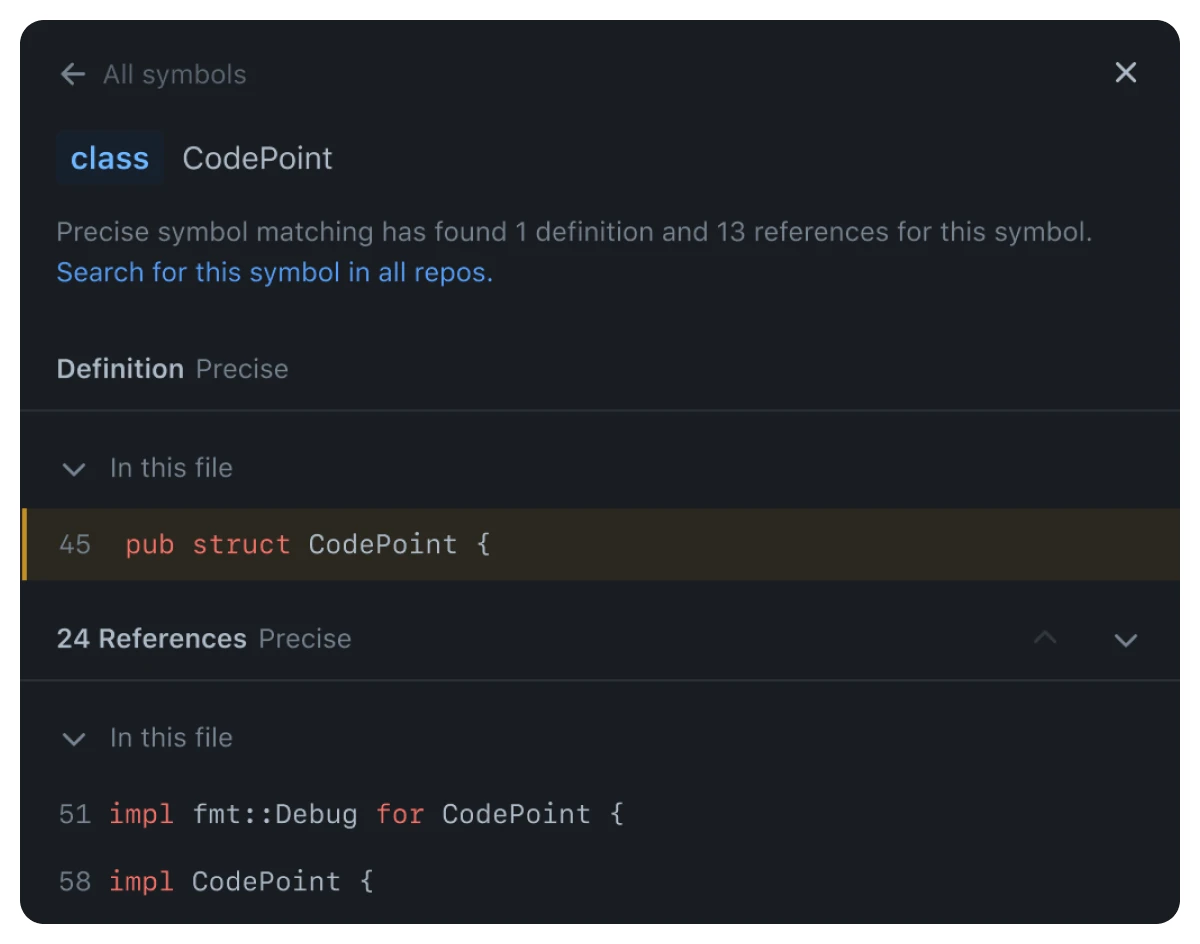This screenshot has width=1200, height=944.
Task: Jump to the pub struct CodePoint definition line
Action: (306, 544)
